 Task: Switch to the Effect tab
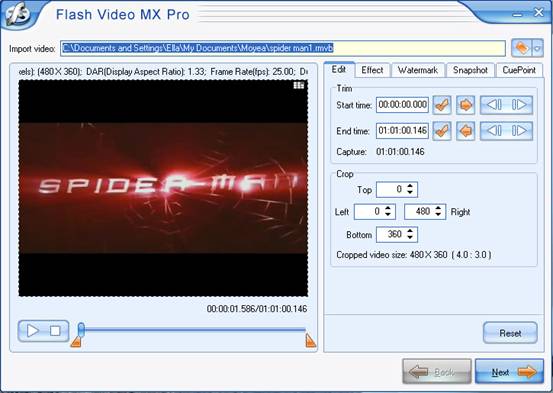[372, 70]
